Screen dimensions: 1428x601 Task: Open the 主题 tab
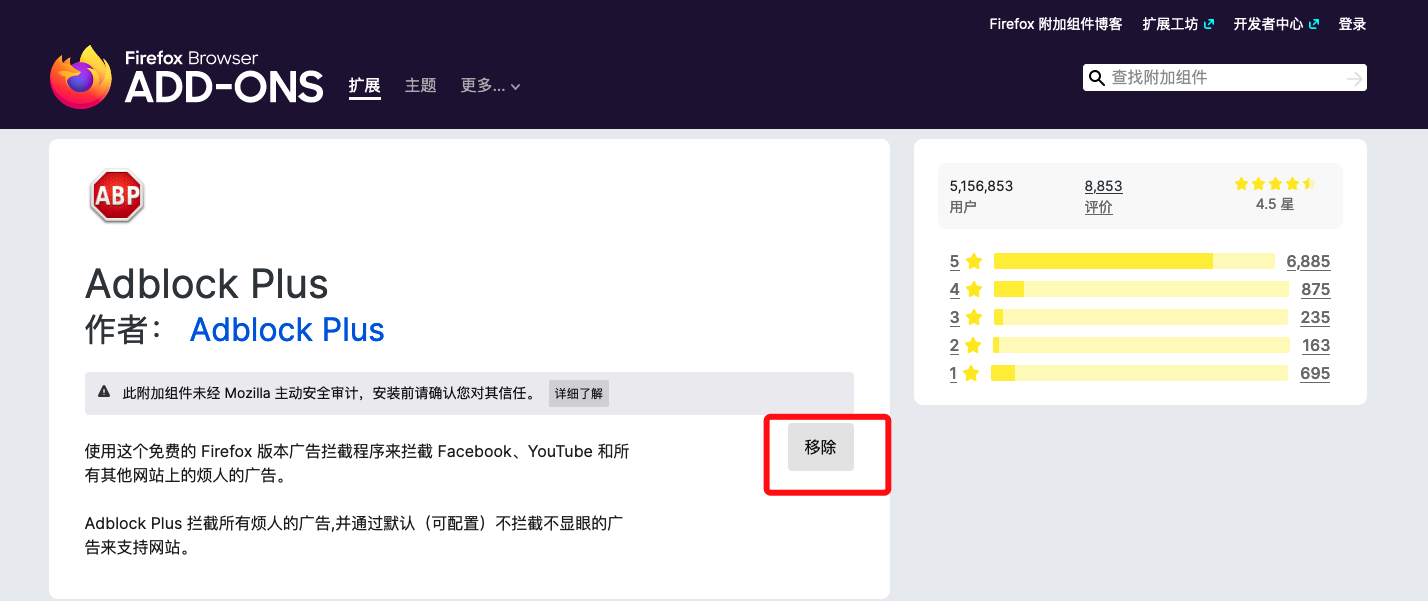pos(420,86)
